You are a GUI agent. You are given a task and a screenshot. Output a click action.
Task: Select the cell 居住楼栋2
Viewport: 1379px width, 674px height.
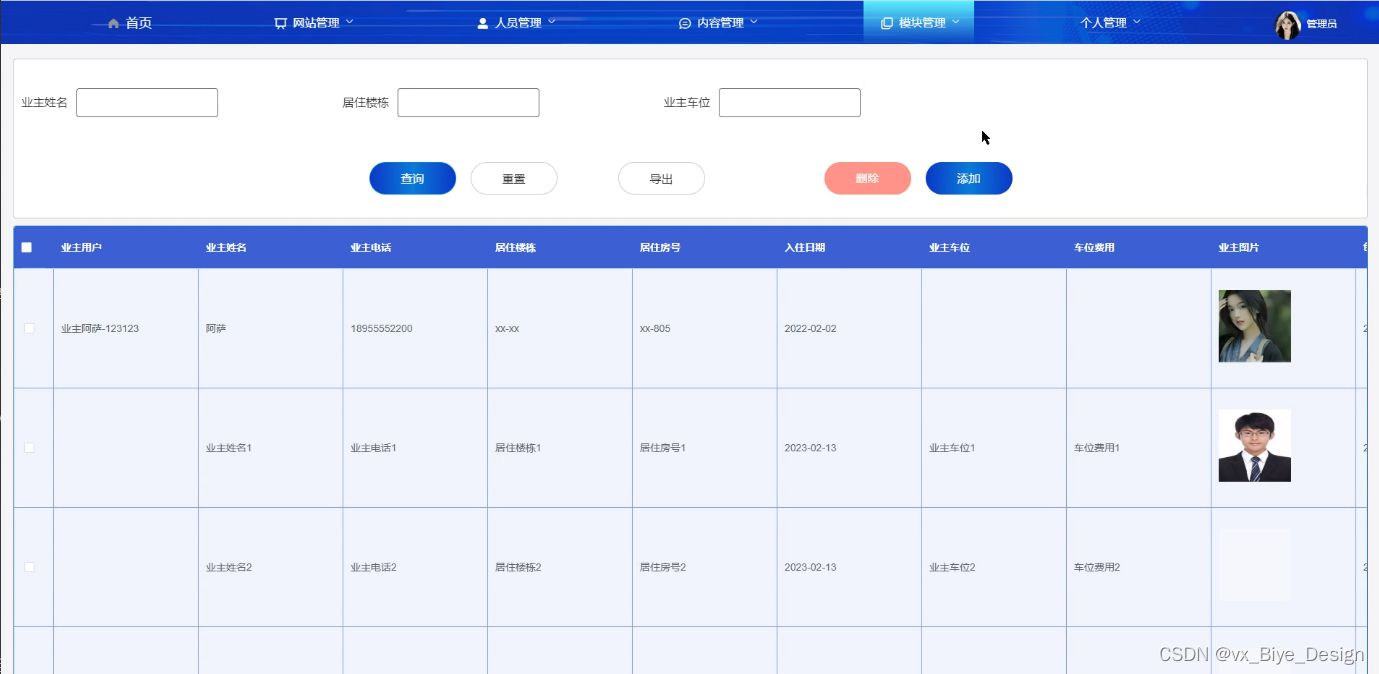tap(518, 567)
